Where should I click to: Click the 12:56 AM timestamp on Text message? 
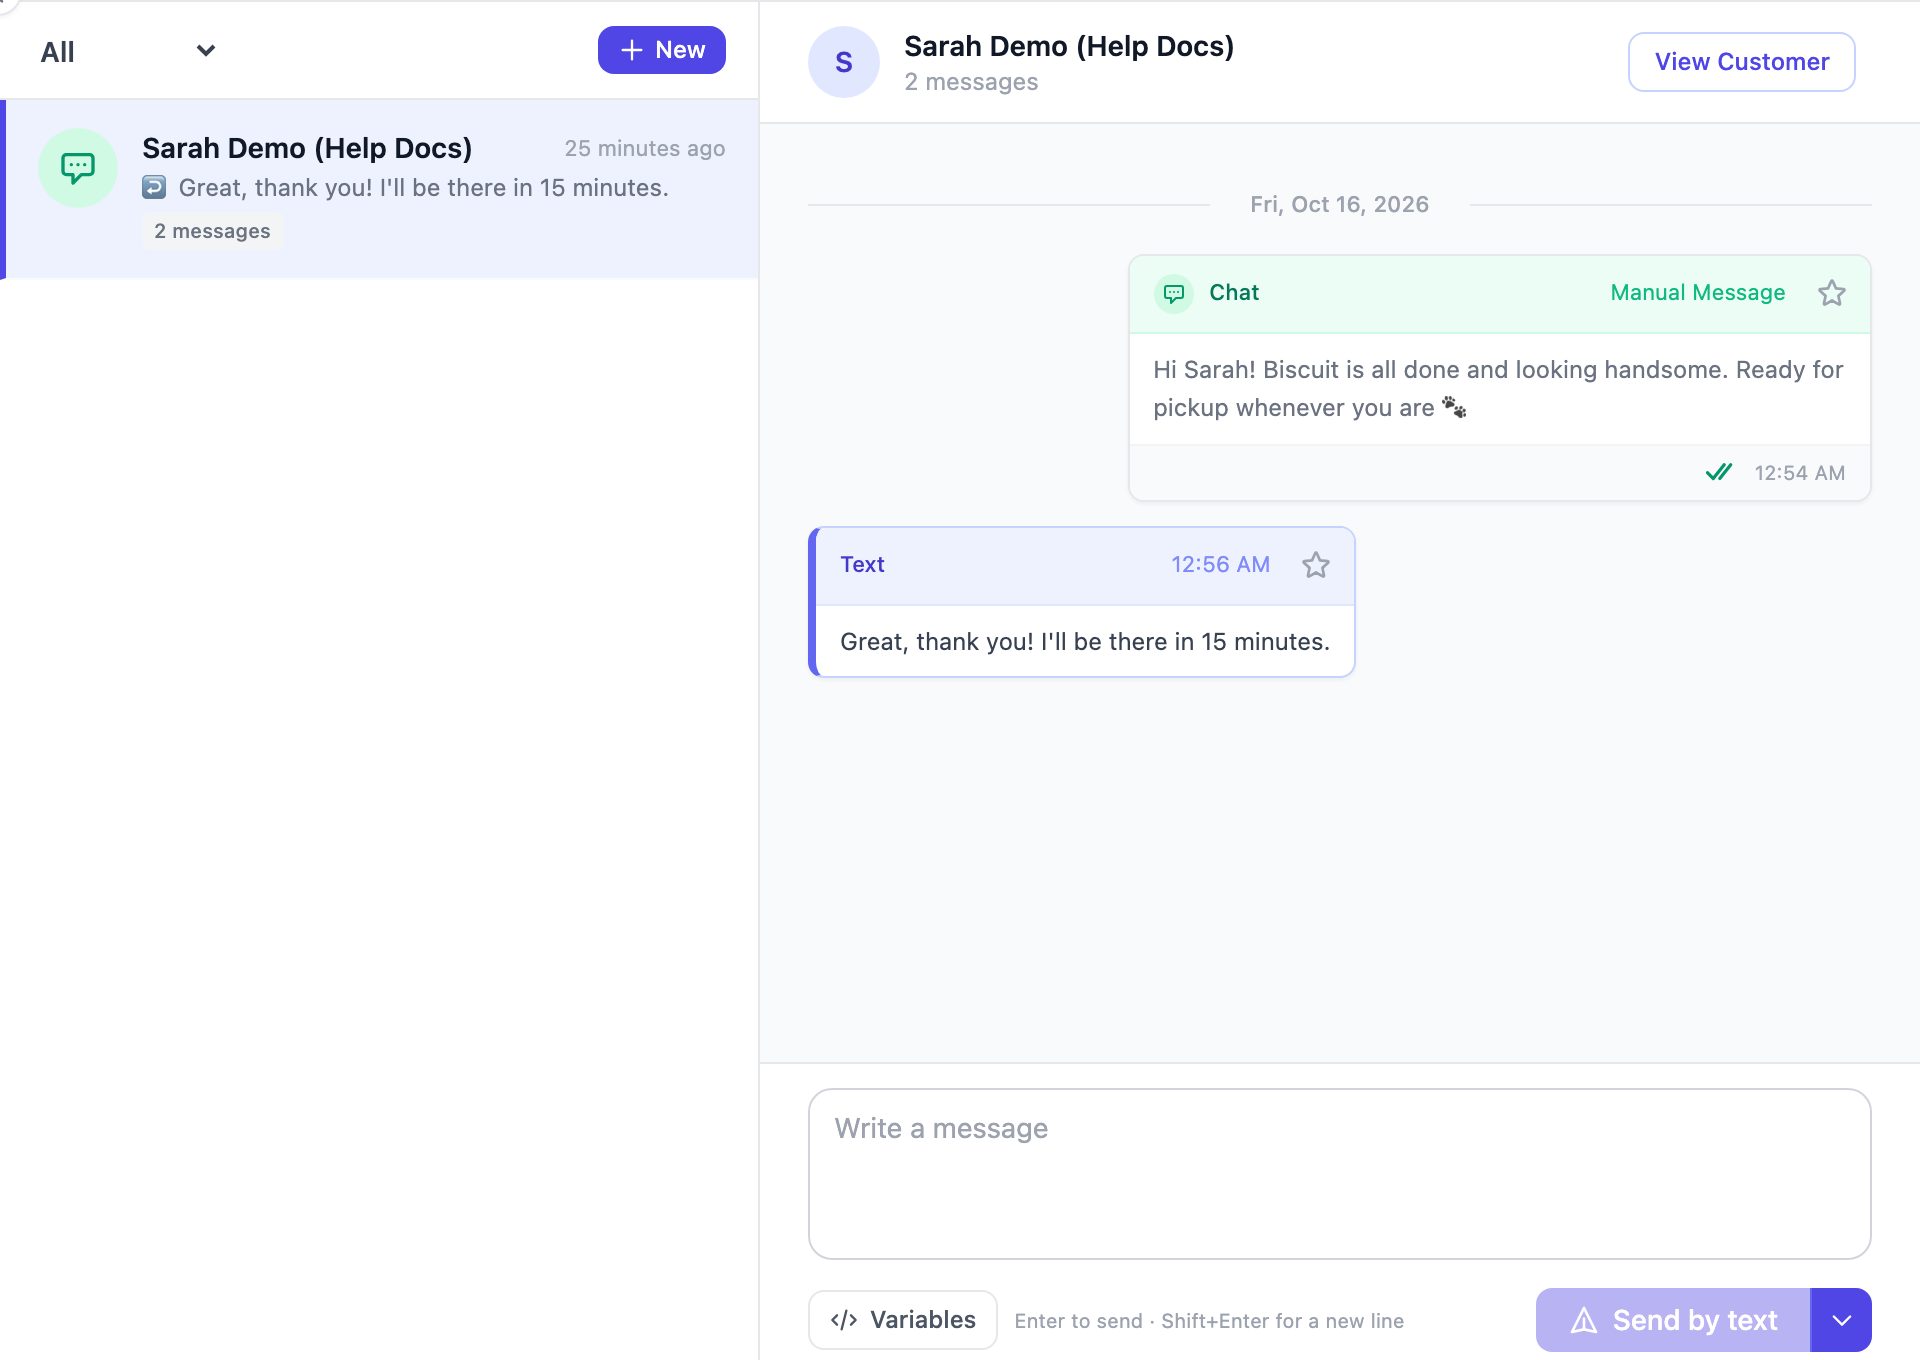1221,565
